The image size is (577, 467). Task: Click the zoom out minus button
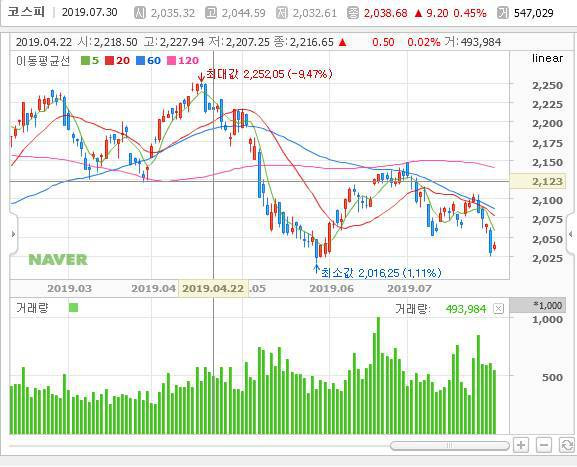click(x=544, y=445)
